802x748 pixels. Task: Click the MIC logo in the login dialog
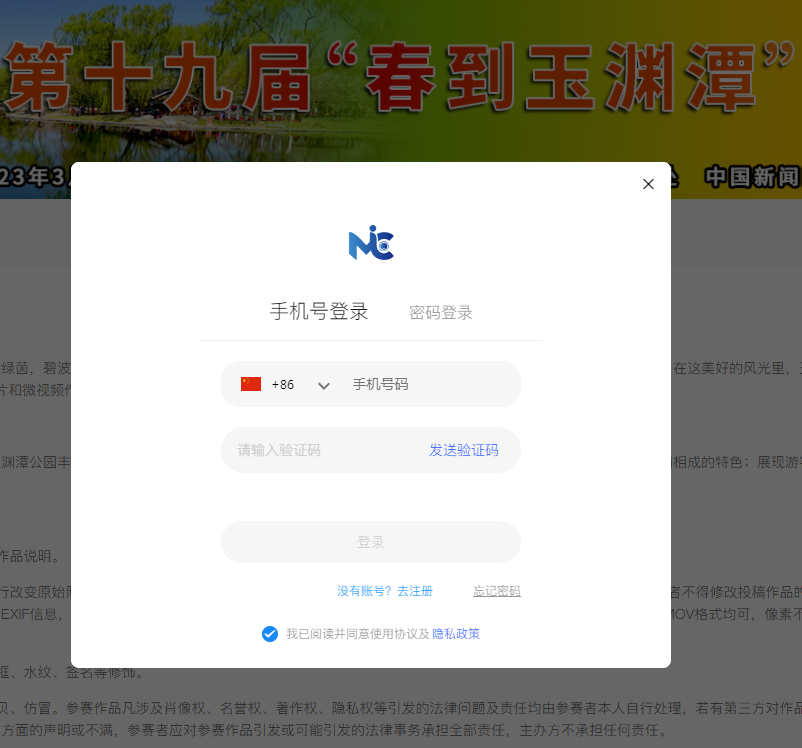[371, 243]
